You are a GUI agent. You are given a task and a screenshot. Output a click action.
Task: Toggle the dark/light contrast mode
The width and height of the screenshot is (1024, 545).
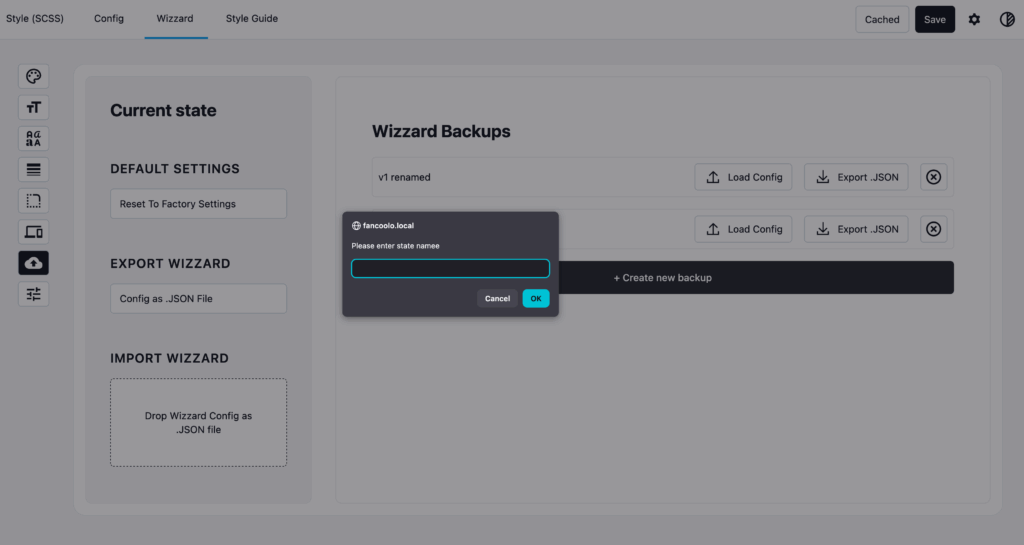click(x=1007, y=19)
